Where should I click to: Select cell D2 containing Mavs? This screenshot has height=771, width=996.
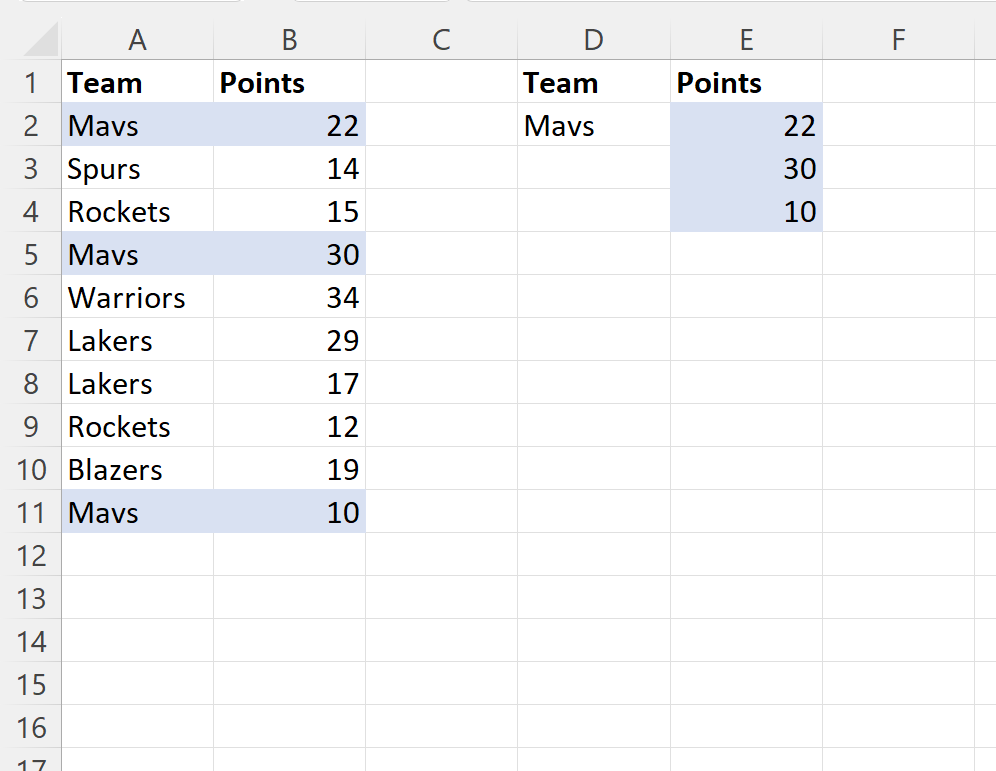[594, 124]
